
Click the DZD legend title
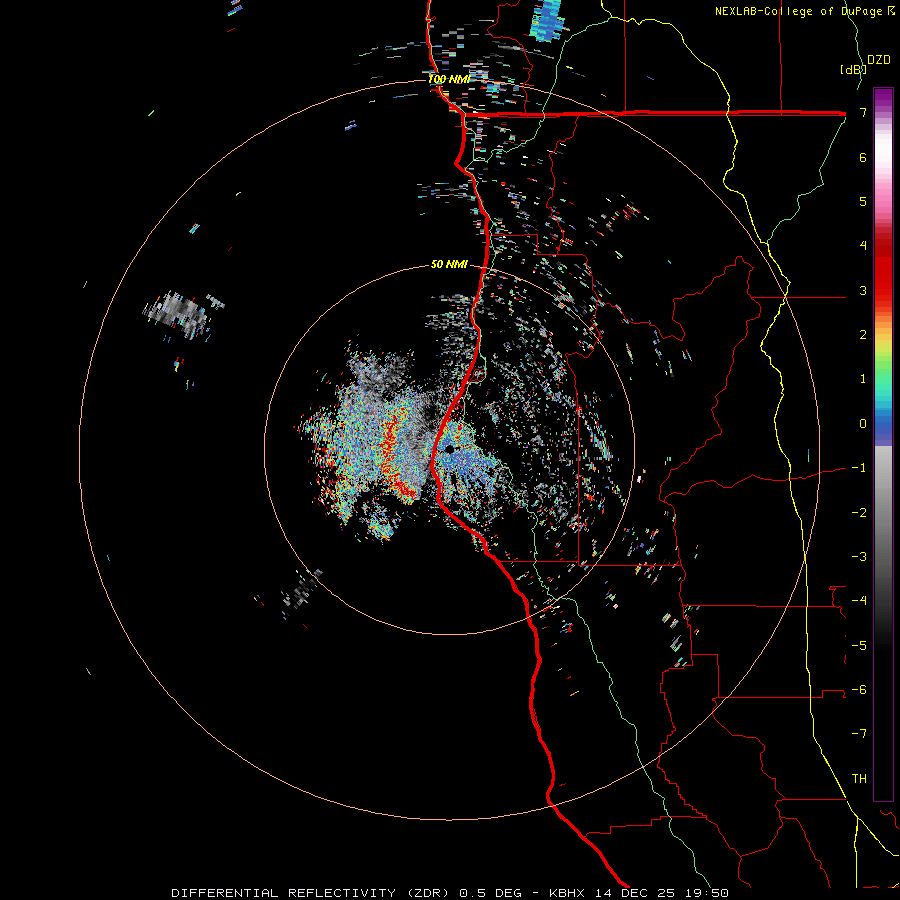point(879,60)
